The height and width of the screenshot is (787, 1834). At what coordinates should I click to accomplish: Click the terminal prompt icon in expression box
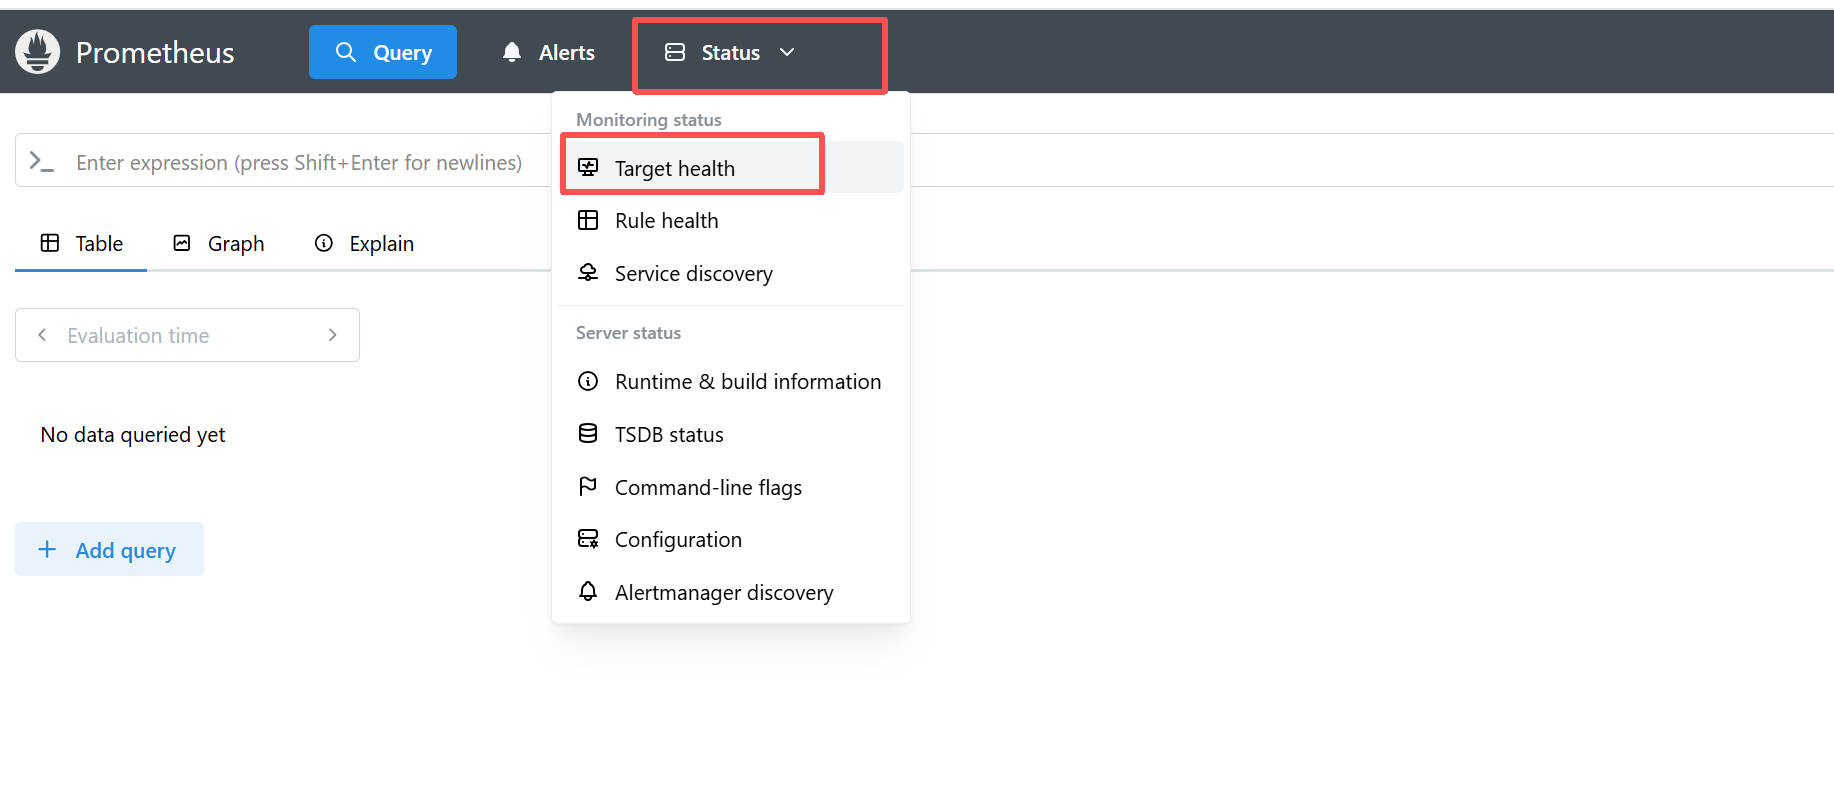(41, 161)
